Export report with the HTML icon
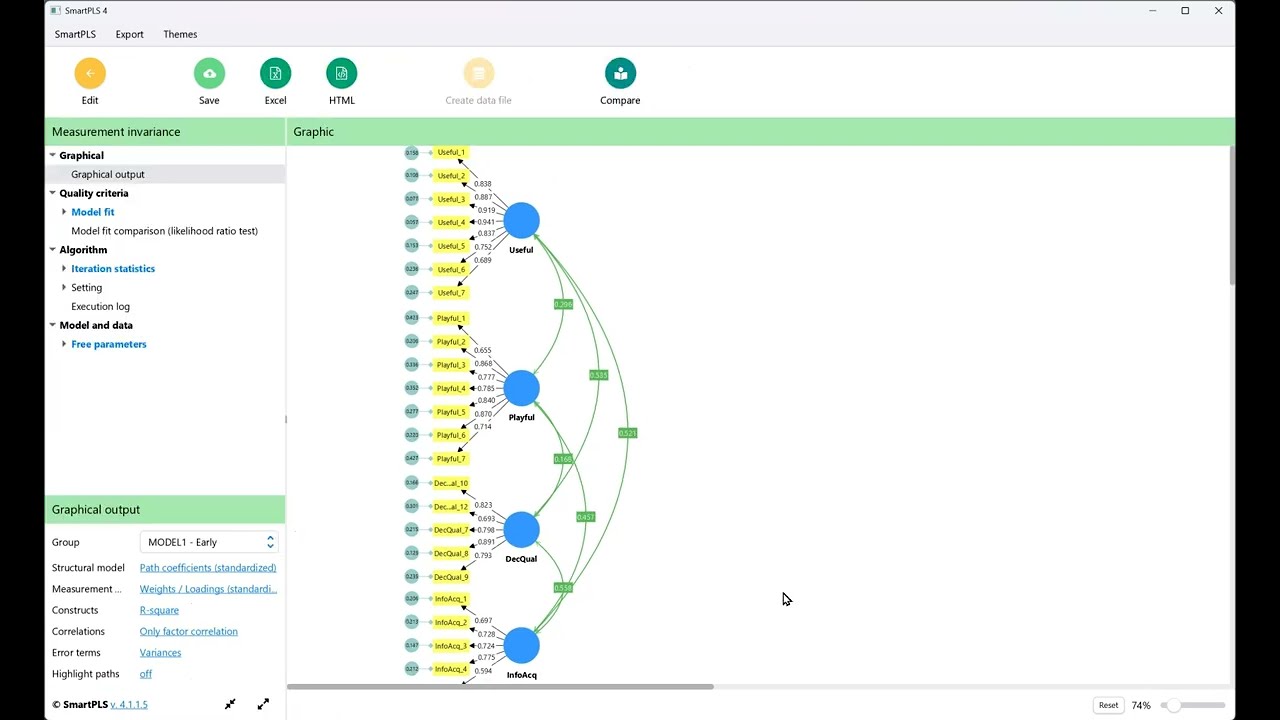Viewport: 1280px width, 720px height. pyautogui.click(x=341, y=73)
